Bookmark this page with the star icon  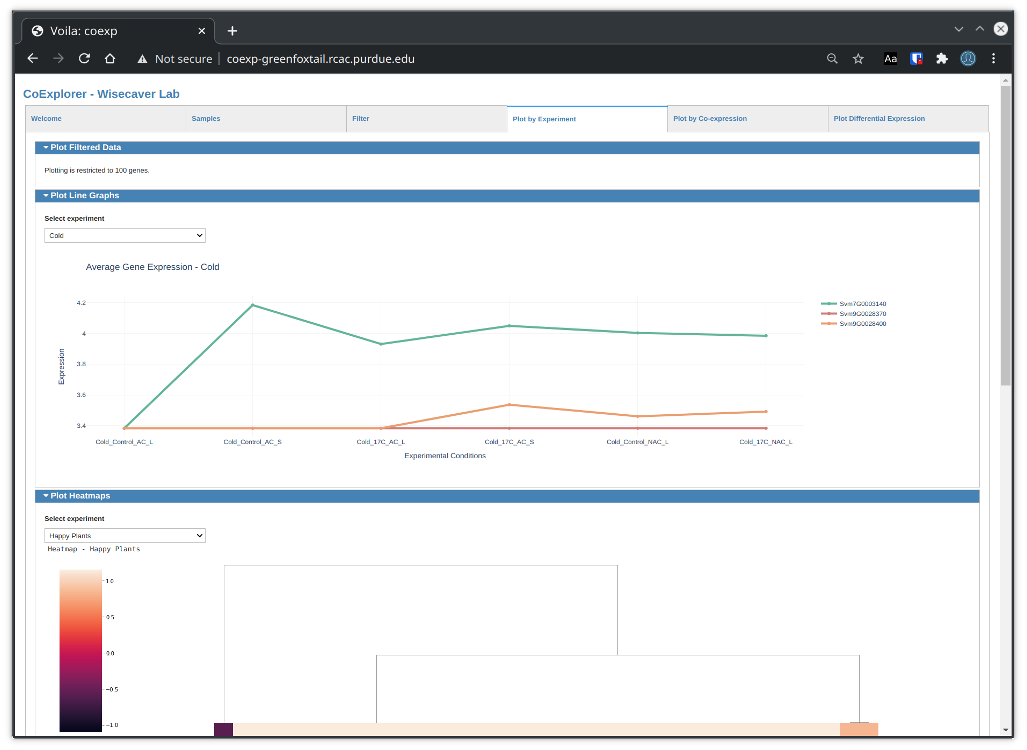coord(858,59)
